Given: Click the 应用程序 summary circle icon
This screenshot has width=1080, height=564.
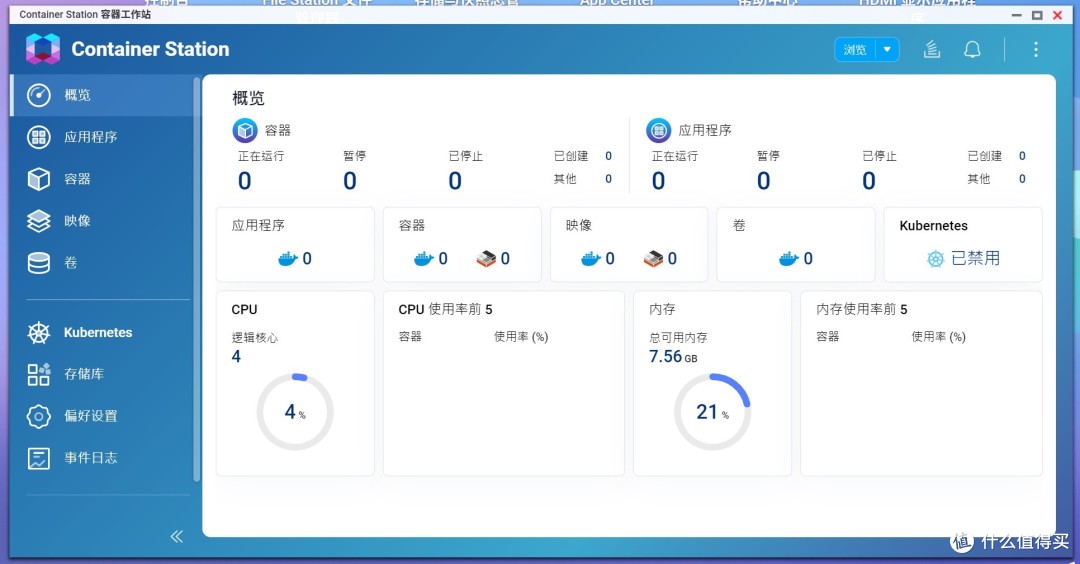Looking at the screenshot, I should [x=658, y=130].
